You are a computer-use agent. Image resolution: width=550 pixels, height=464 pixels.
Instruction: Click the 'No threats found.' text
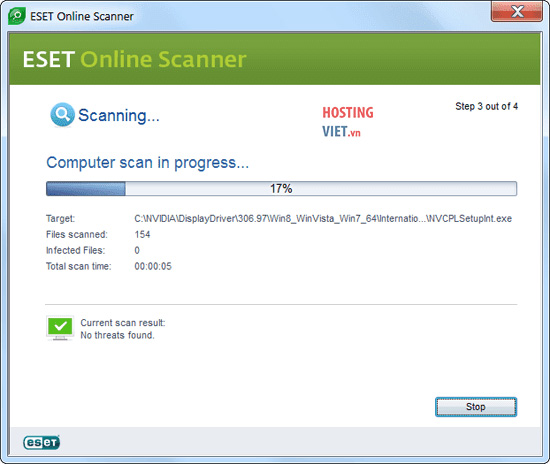[118, 335]
